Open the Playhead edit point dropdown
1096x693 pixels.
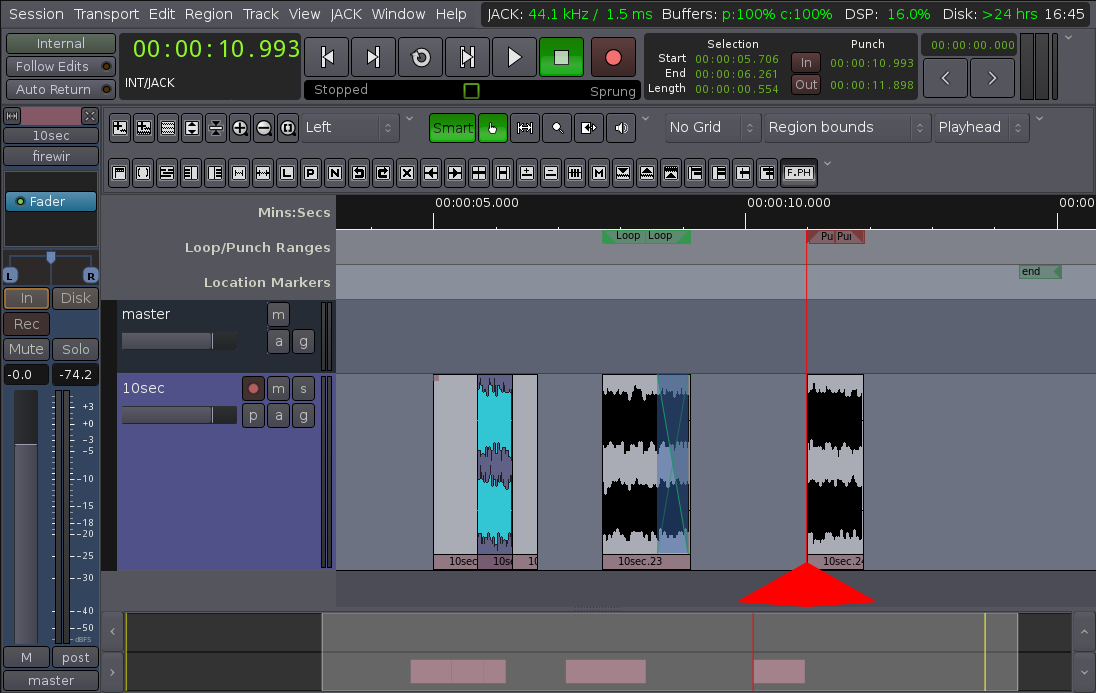pos(981,128)
